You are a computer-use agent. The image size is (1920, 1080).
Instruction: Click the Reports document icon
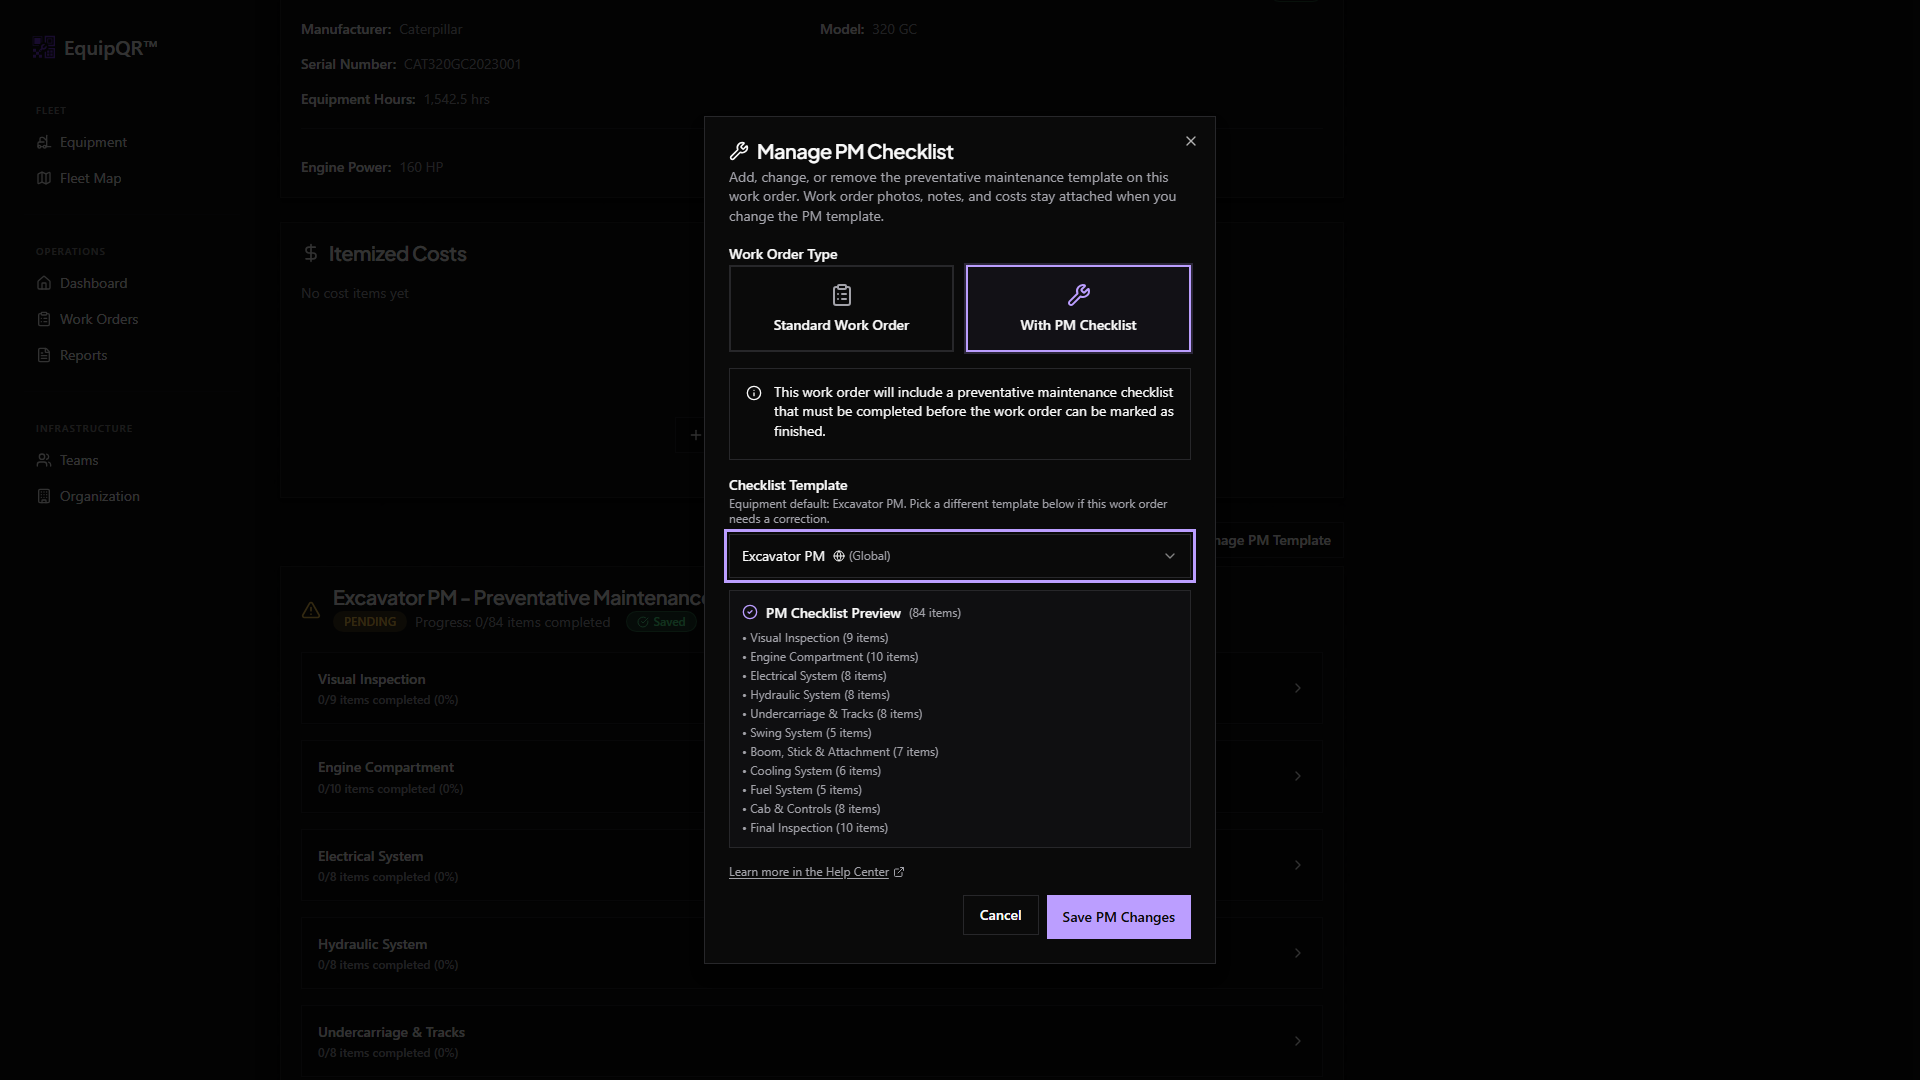tap(43, 355)
